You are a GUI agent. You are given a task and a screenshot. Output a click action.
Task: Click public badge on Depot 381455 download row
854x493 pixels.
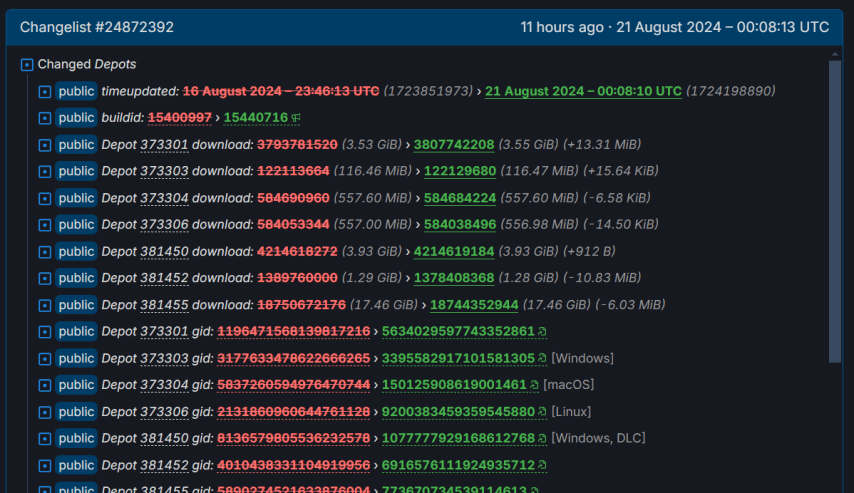[76, 305]
